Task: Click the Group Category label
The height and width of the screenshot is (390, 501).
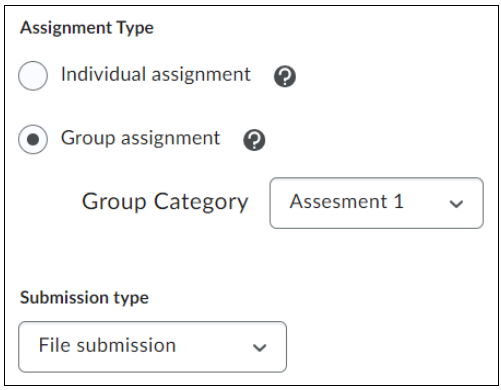Action: pyautogui.click(x=165, y=202)
